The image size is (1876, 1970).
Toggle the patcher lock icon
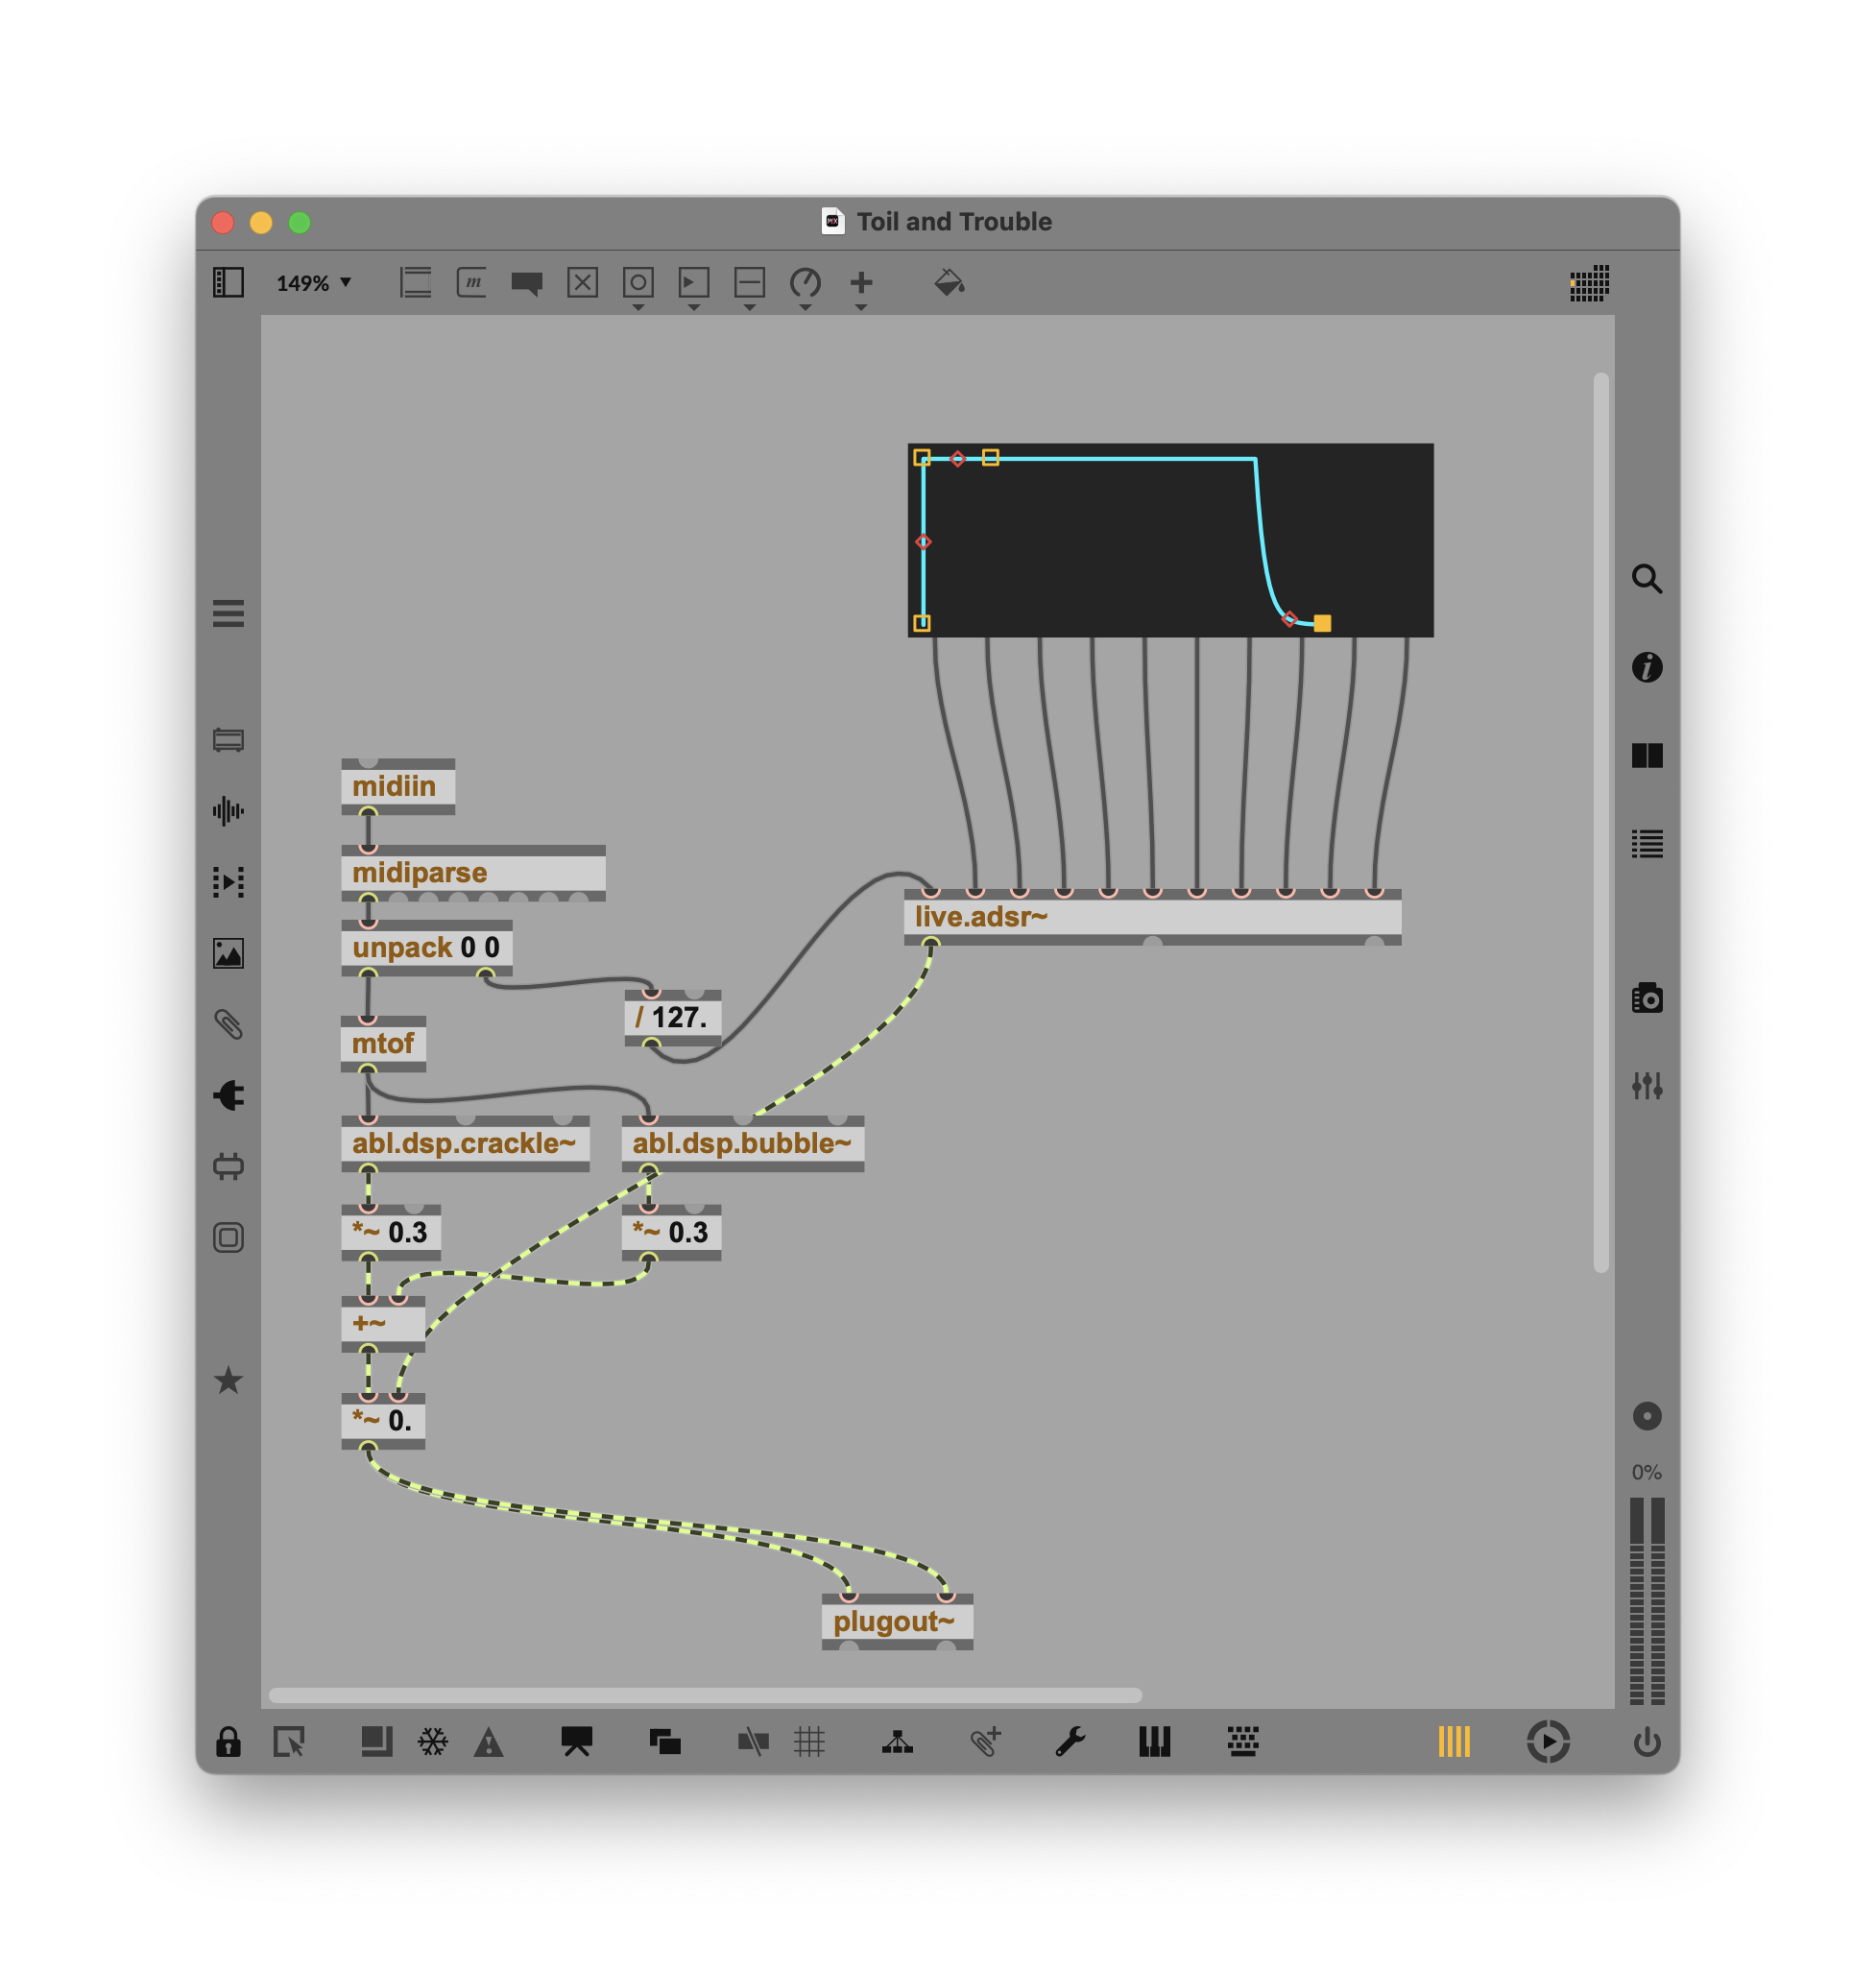point(228,1742)
